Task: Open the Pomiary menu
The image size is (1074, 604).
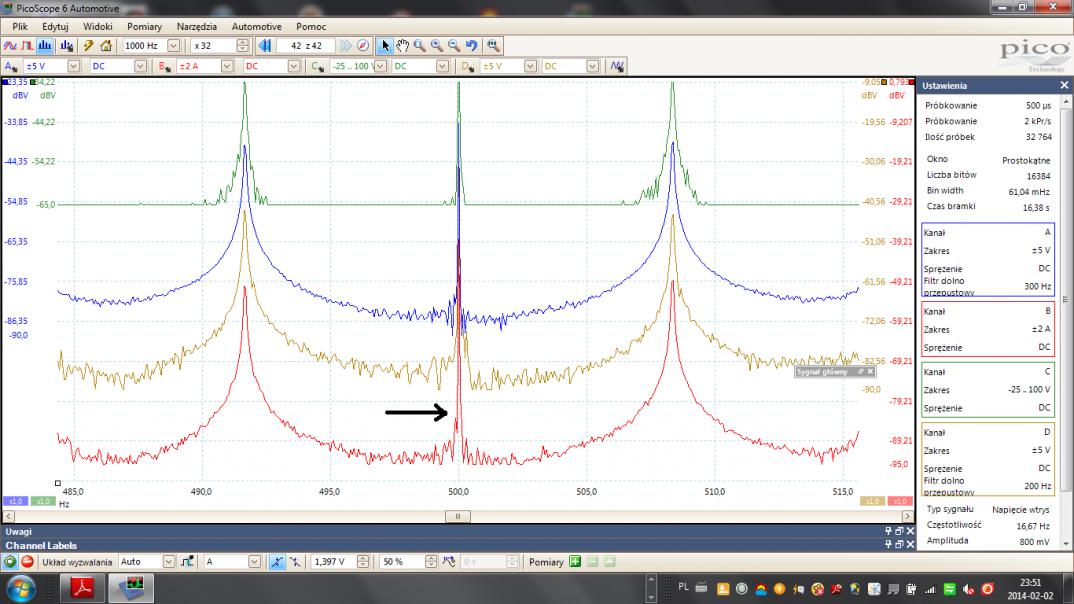Action: tap(144, 26)
